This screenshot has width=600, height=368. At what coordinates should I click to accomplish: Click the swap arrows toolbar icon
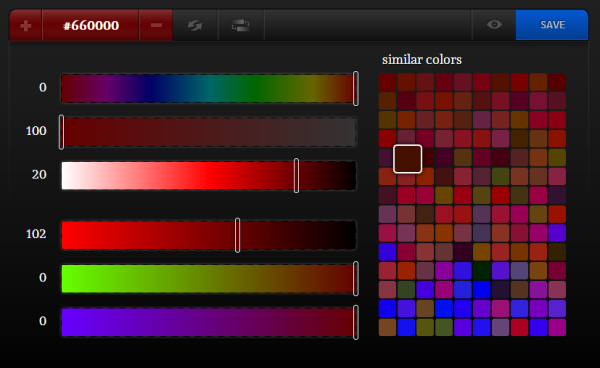(x=241, y=26)
